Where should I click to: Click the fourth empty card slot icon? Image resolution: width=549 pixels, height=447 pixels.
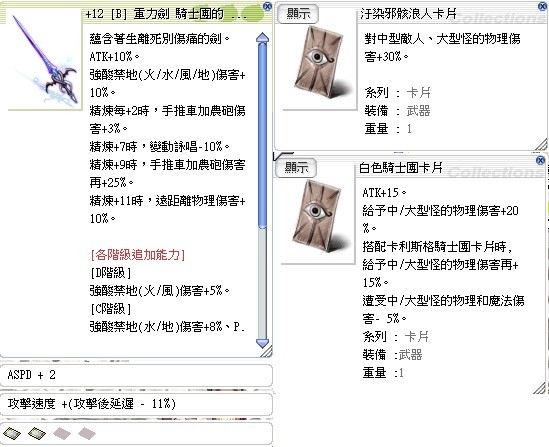click(87, 434)
